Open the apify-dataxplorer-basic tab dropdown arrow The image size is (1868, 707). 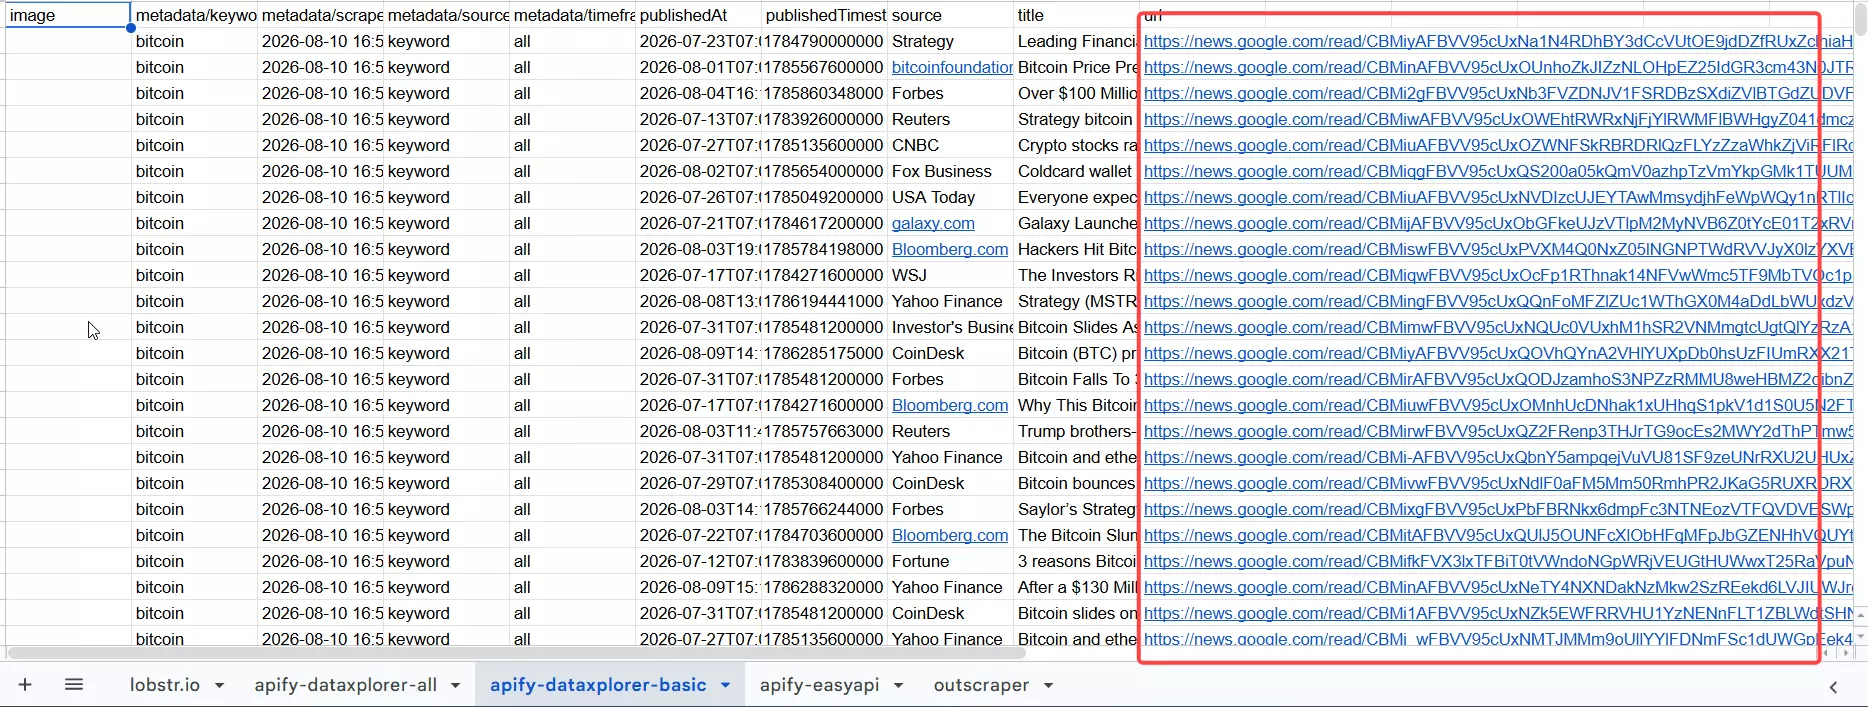point(725,686)
